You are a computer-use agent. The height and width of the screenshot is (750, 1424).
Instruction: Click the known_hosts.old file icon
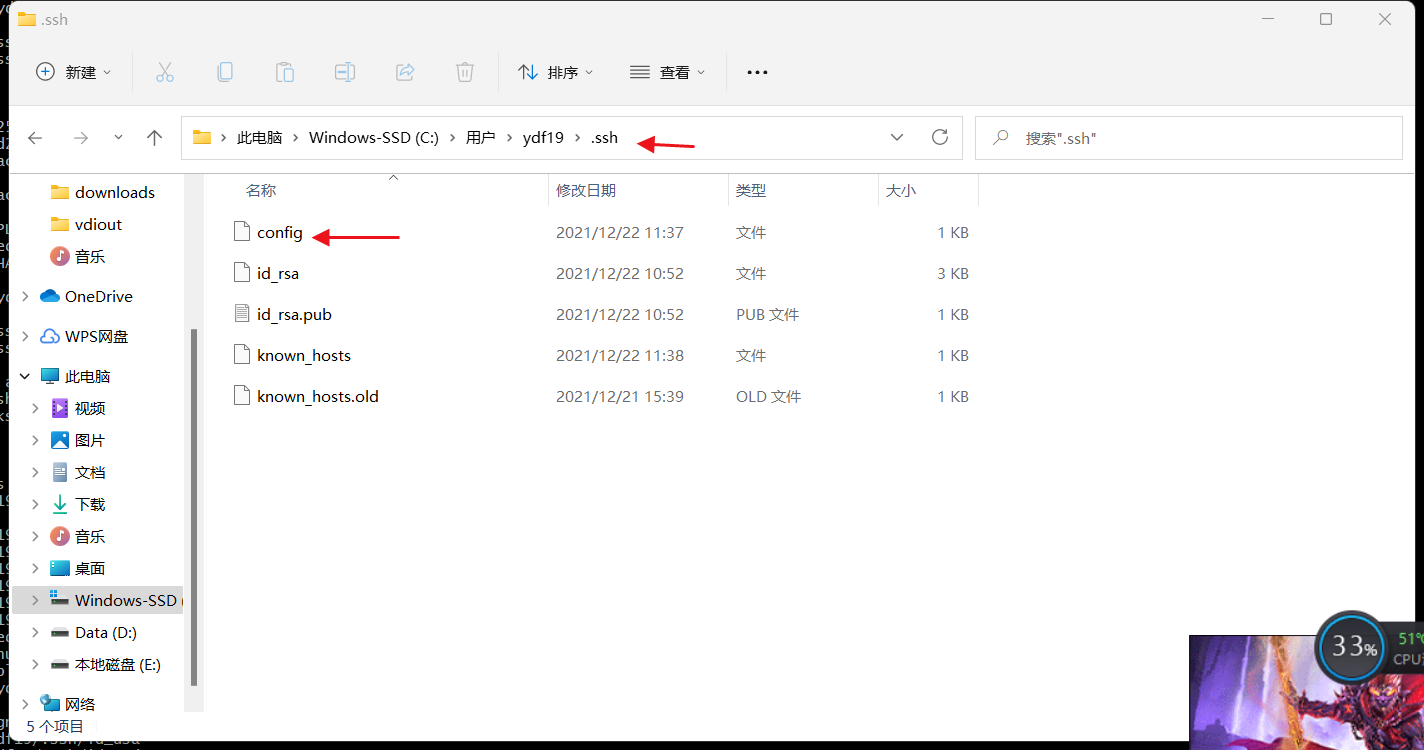[x=241, y=396]
